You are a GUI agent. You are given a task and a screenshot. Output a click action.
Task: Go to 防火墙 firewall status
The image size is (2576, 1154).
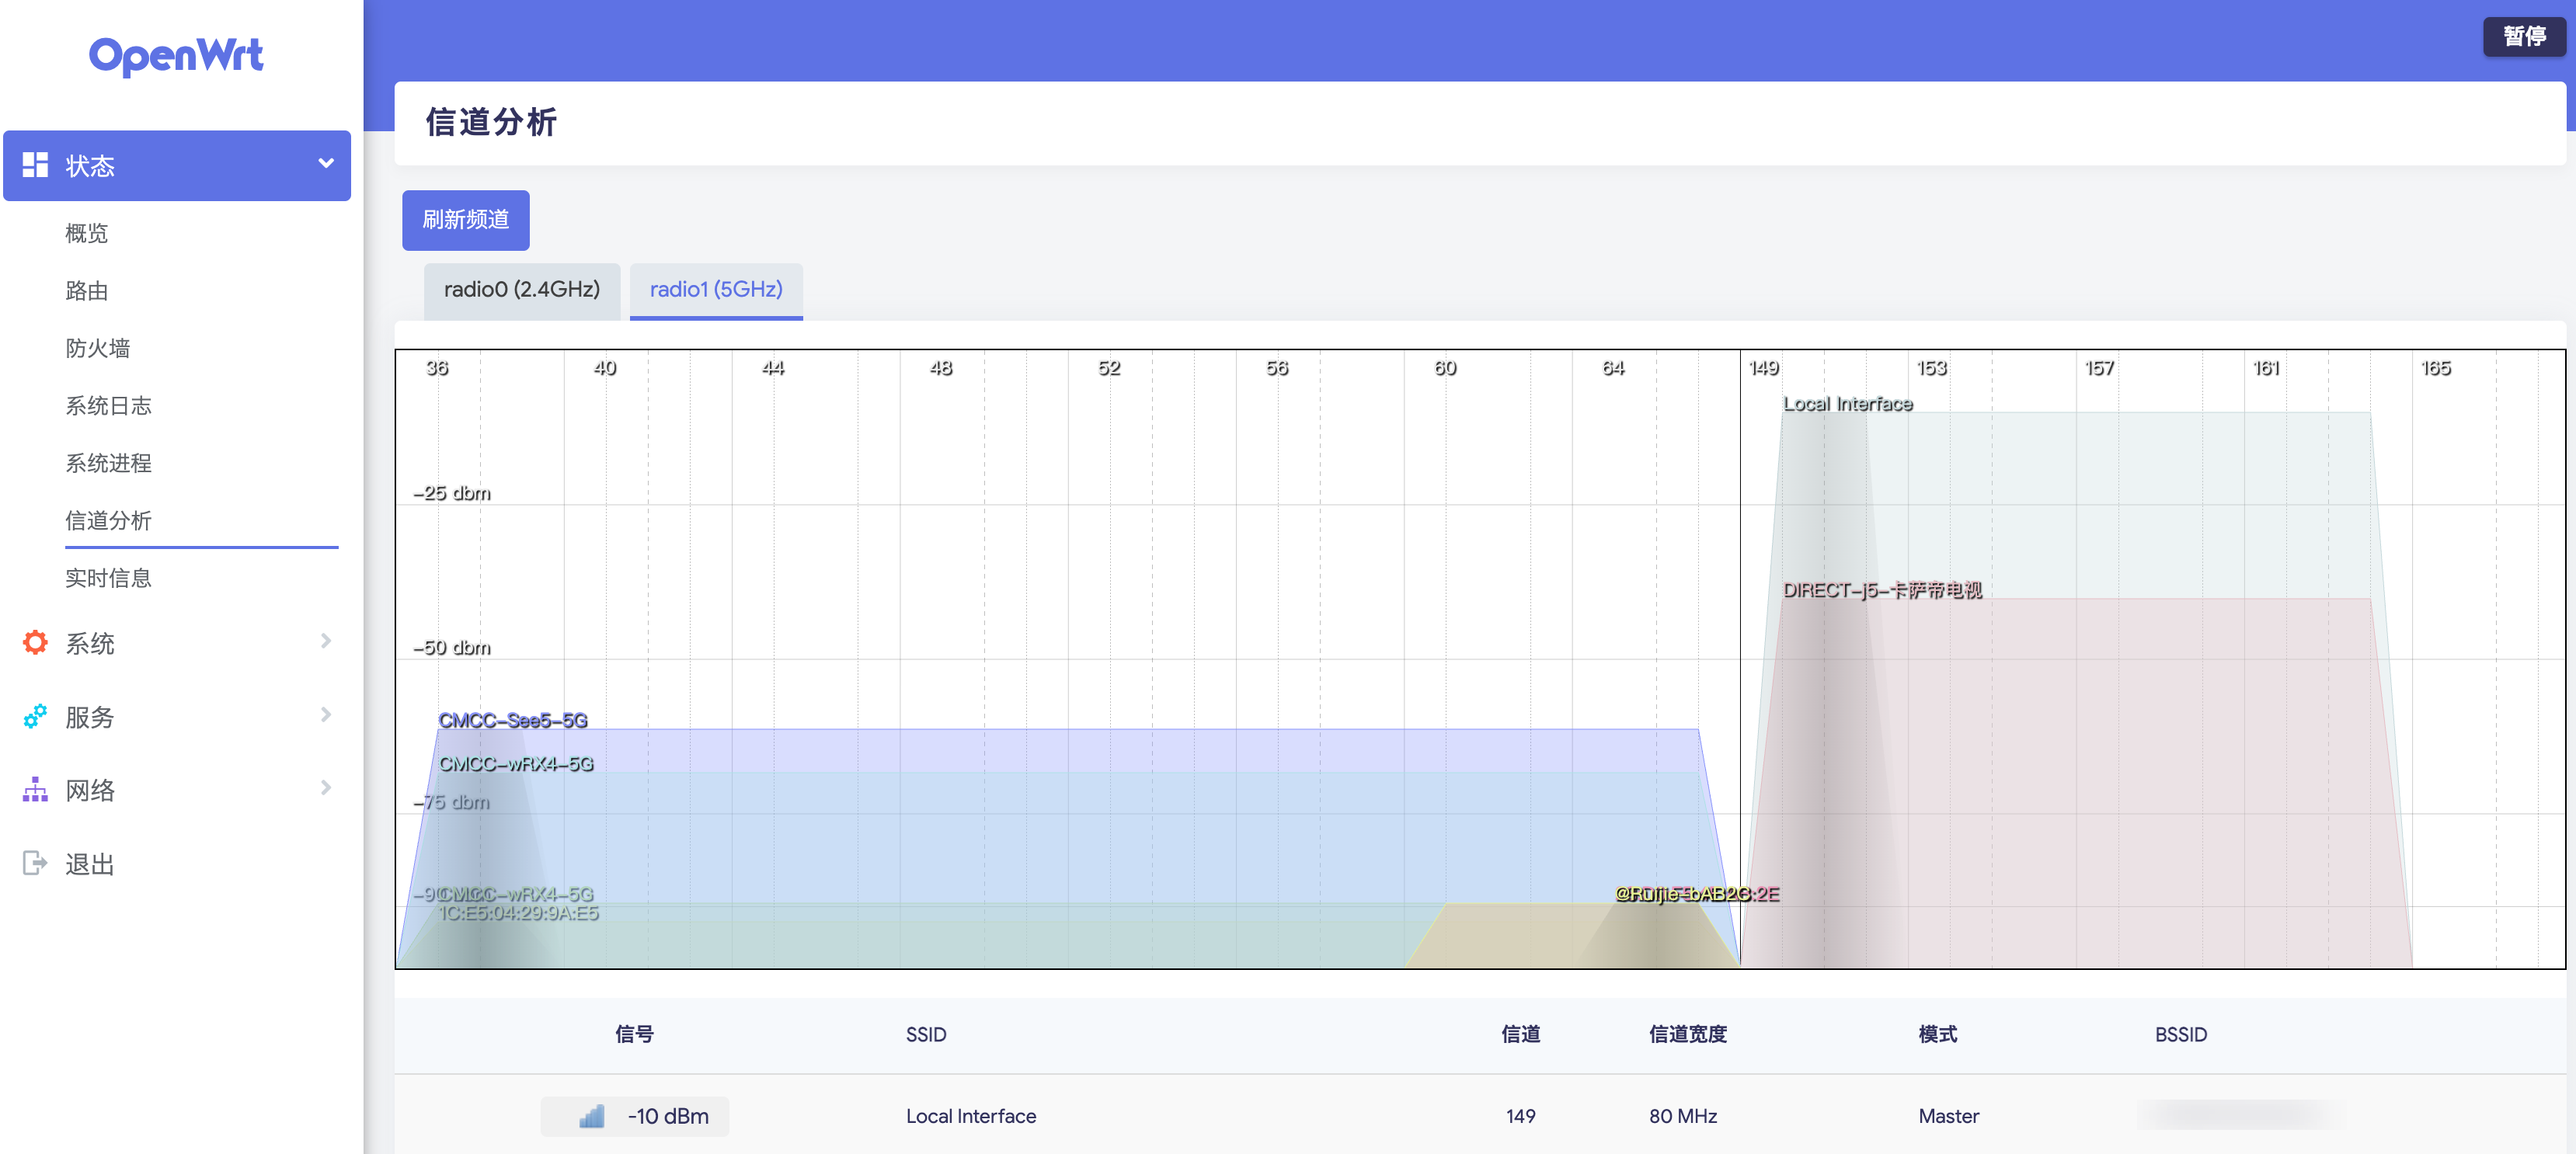pyautogui.click(x=97, y=348)
